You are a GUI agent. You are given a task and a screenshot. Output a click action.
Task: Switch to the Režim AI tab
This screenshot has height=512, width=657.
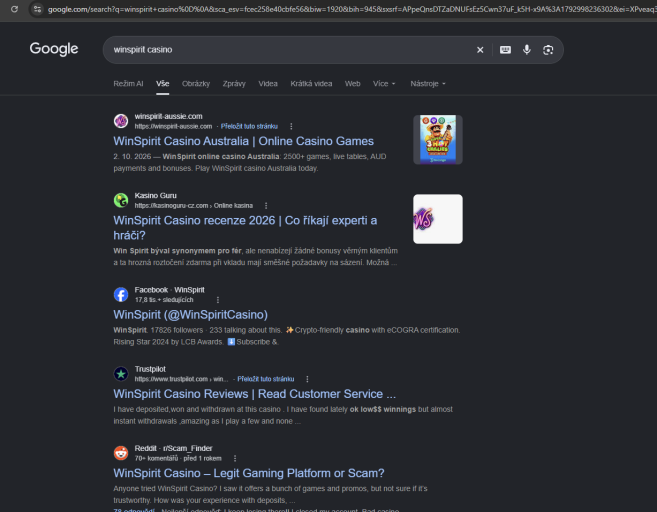128,83
